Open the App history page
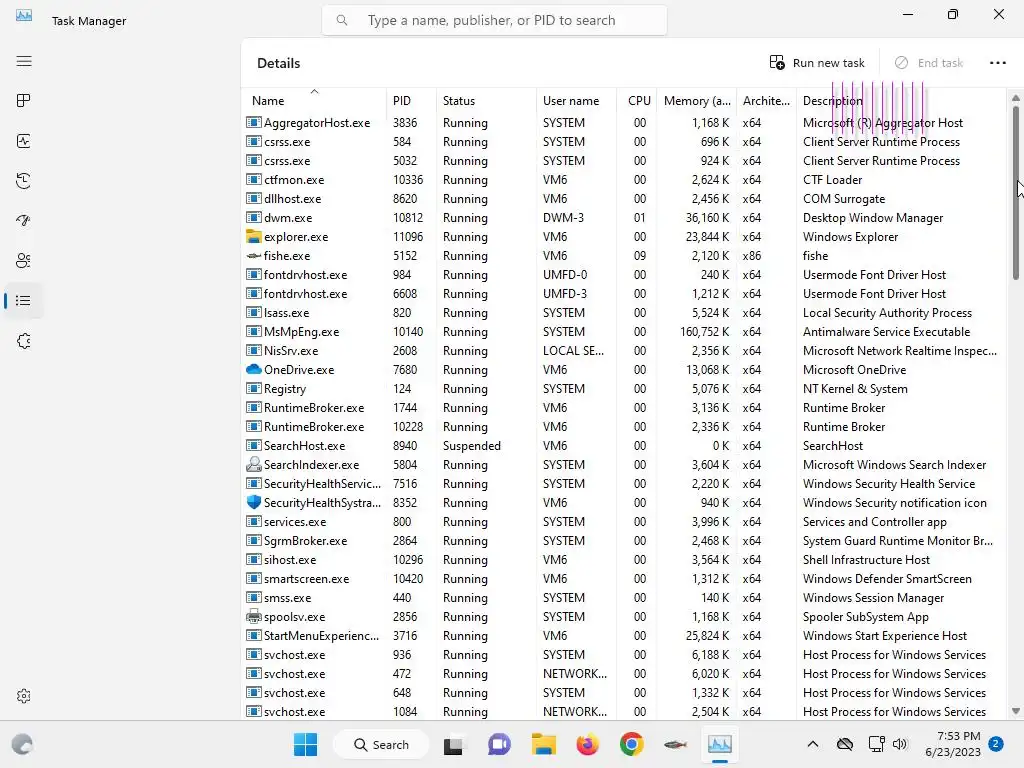The image size is (1024, 768). point(24,181)
